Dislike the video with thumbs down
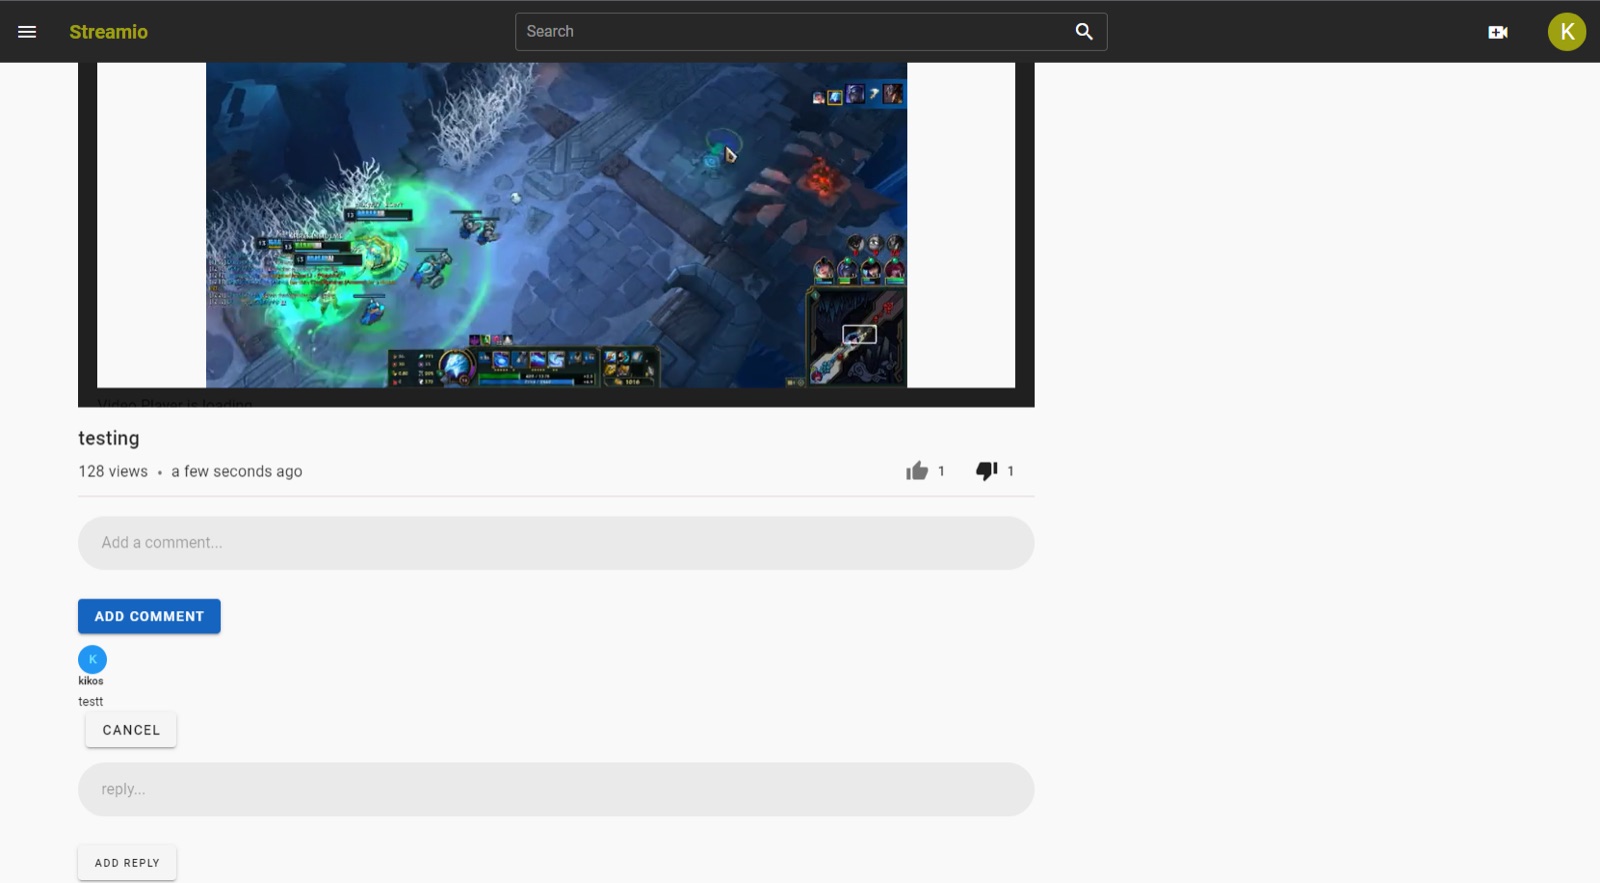The height and width of the screenshot is (883, 1600). click(987, 471)
